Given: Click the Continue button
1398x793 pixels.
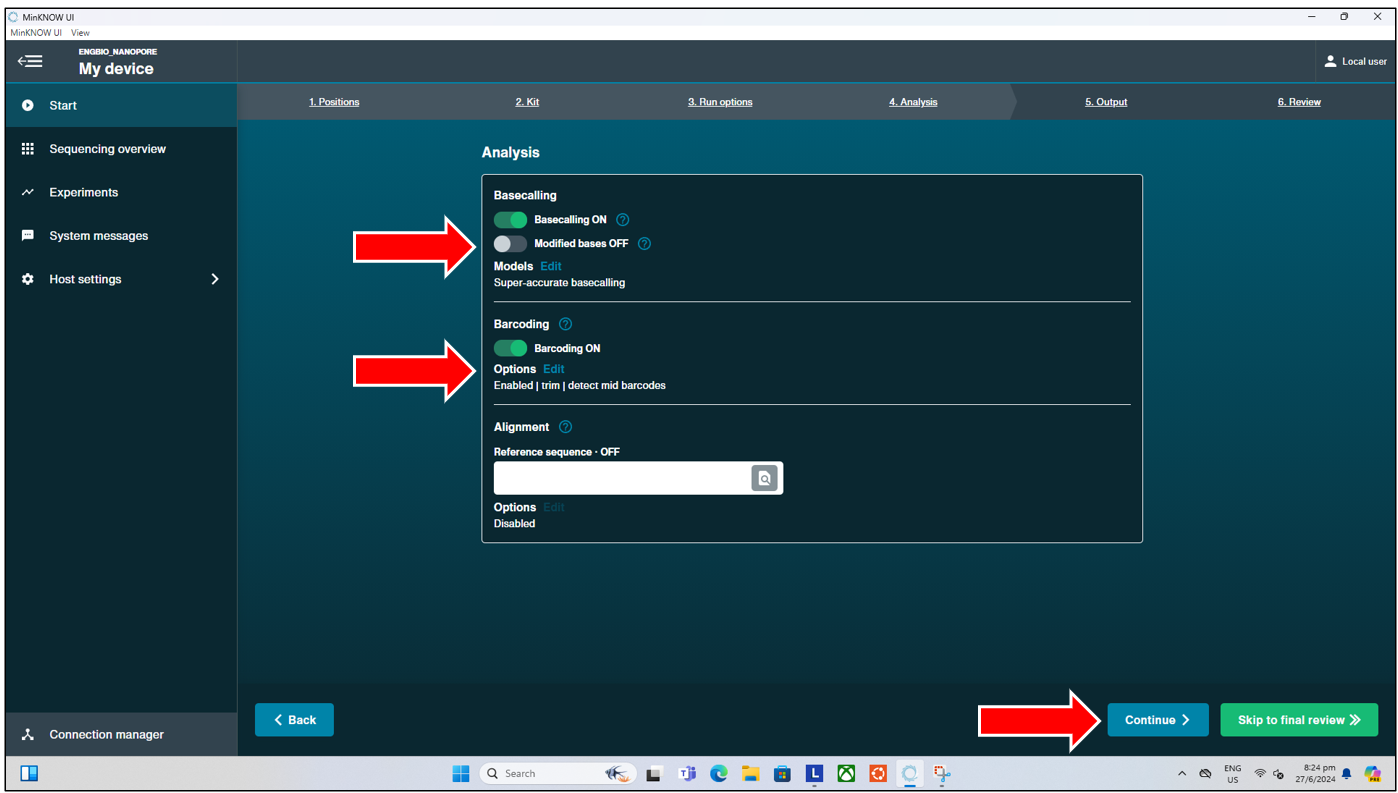Looking at the screenshot, I should (x=1158, y=720).
